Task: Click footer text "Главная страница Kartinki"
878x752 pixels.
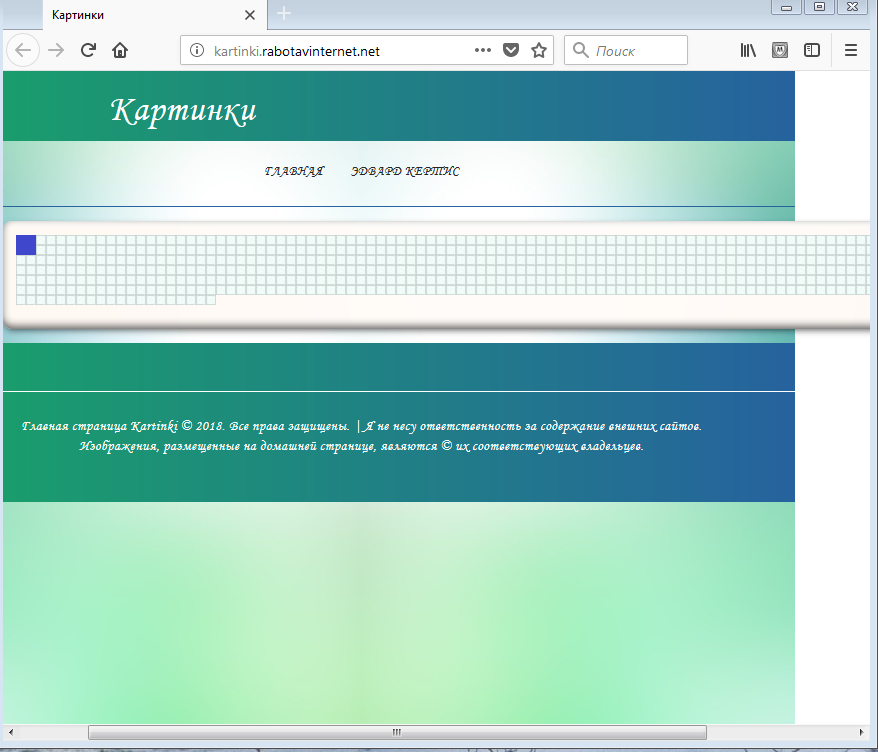Action: point(100,426)
